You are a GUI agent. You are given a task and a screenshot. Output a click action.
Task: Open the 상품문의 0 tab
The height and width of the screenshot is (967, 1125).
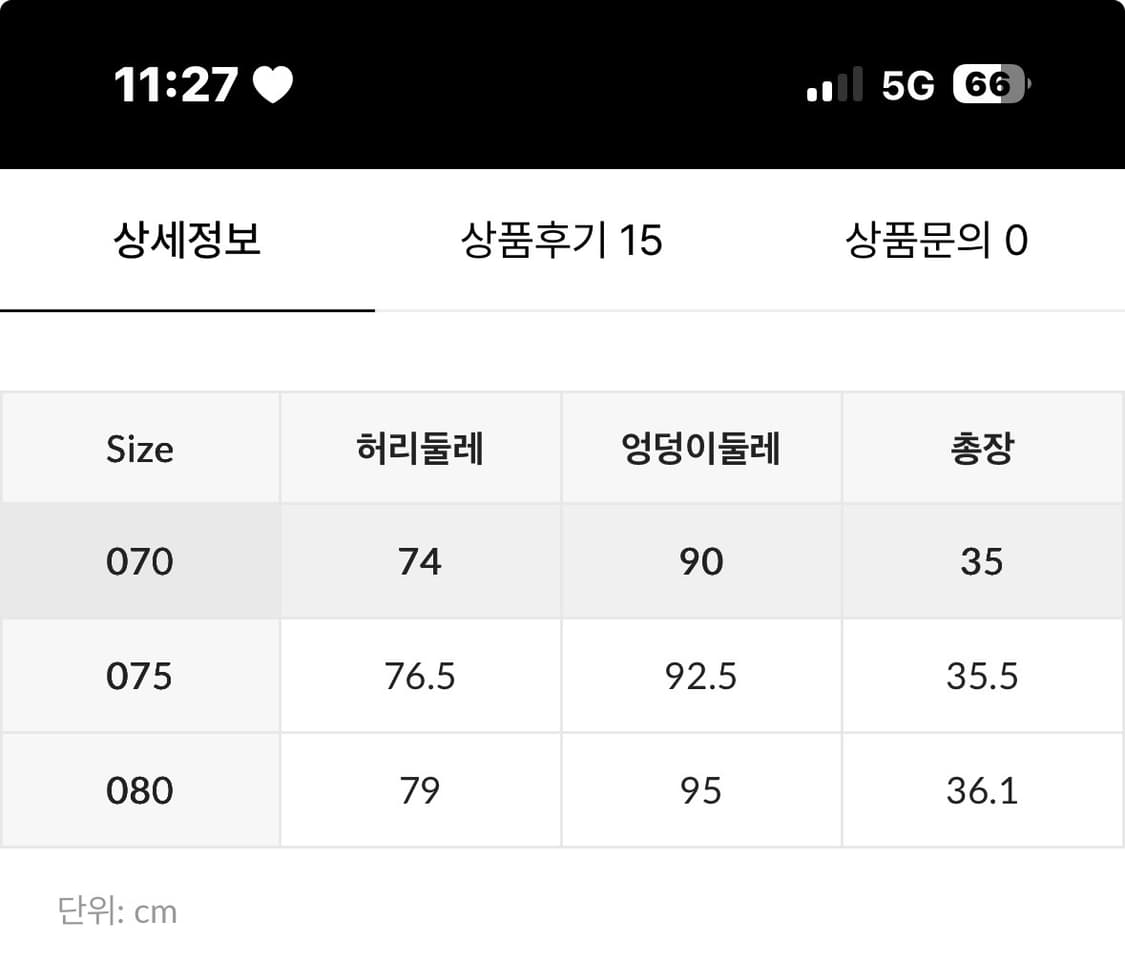(x=937, y=240)
